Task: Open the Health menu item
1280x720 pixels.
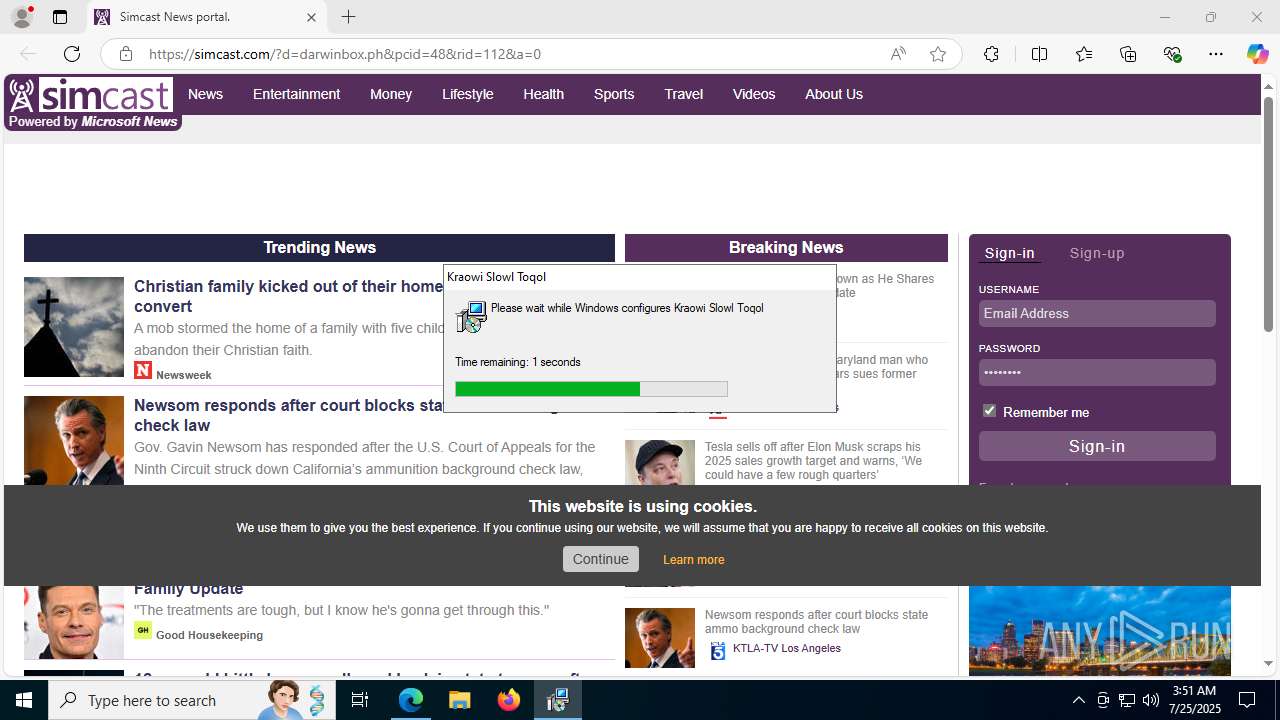Action: [543, 94]
